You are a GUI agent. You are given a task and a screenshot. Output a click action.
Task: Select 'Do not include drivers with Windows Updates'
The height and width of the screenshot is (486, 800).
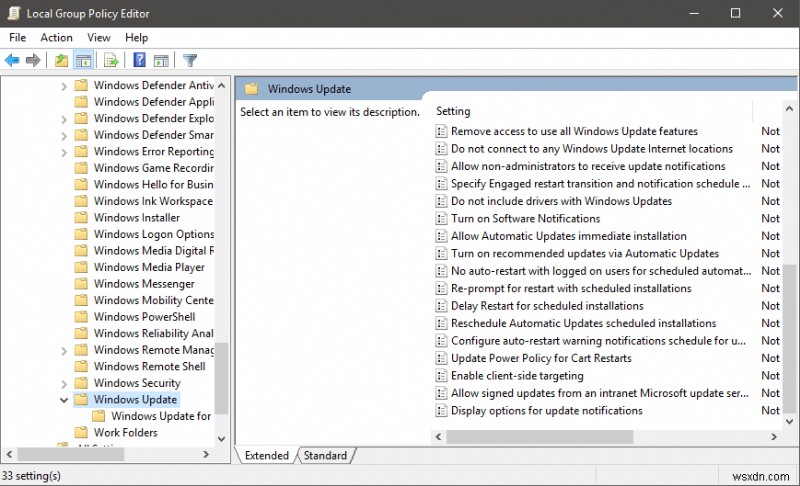point(561,201)
